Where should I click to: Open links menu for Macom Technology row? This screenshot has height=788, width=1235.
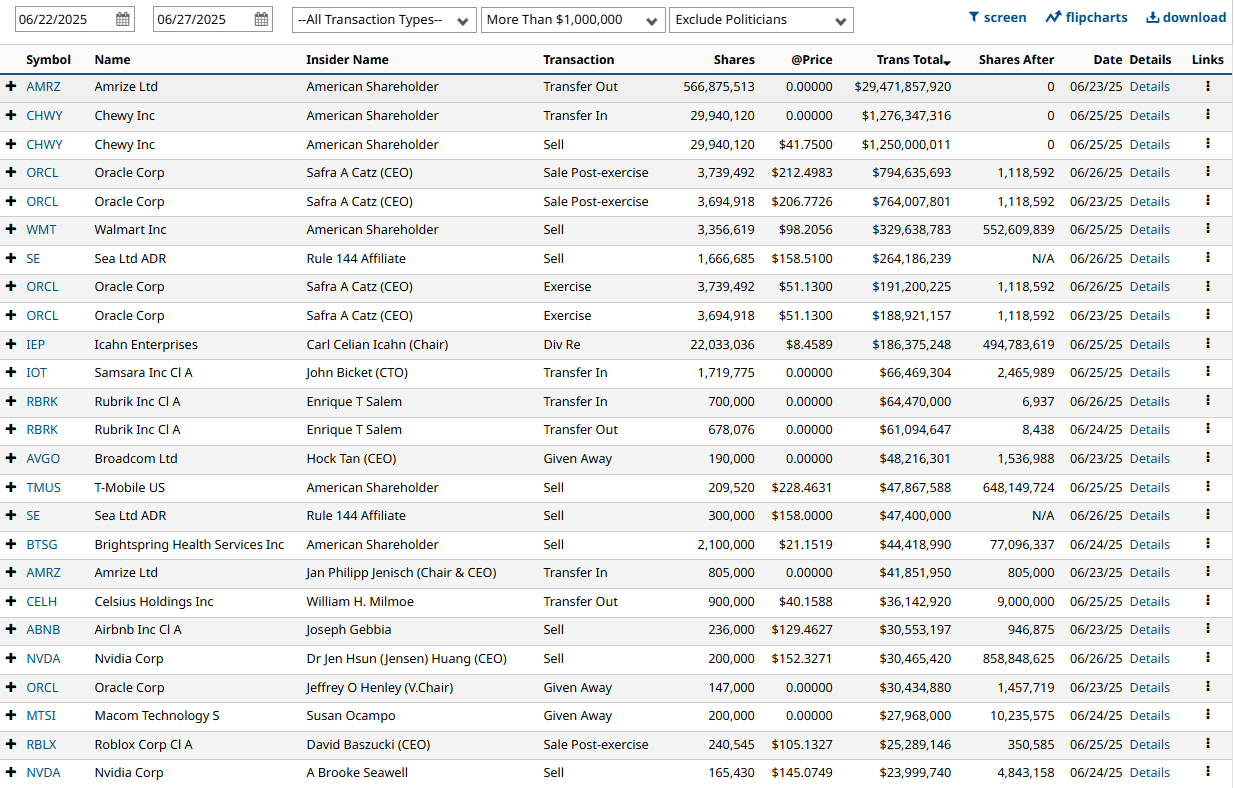click(x=1208, y=715)
